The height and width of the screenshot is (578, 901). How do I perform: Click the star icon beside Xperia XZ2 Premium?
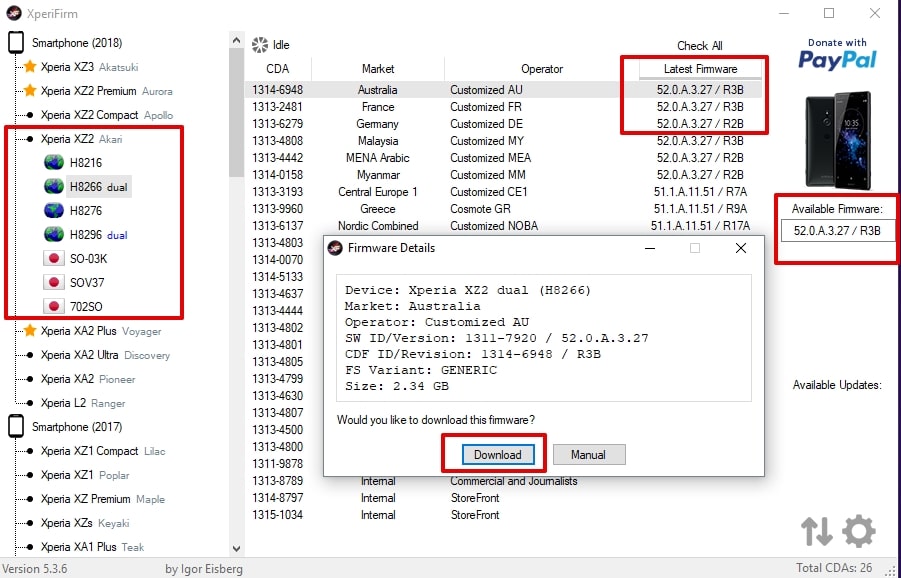(x=30, y=91)
